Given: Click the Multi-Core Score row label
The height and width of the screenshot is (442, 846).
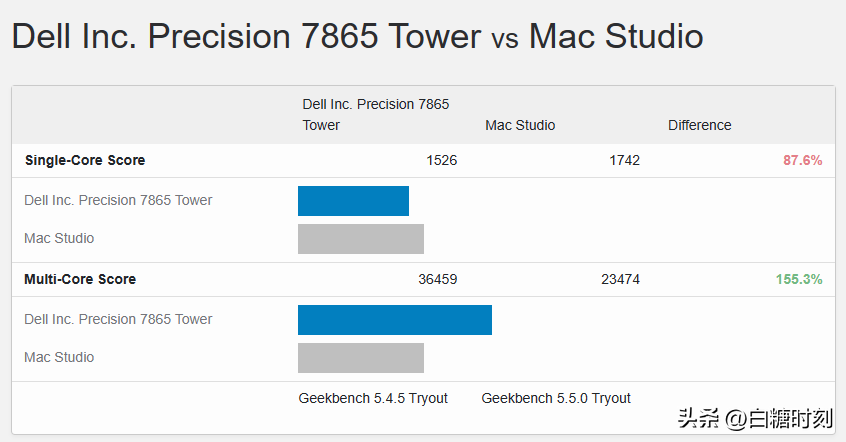Looking at the screenshot, I should tap(80, 279).
